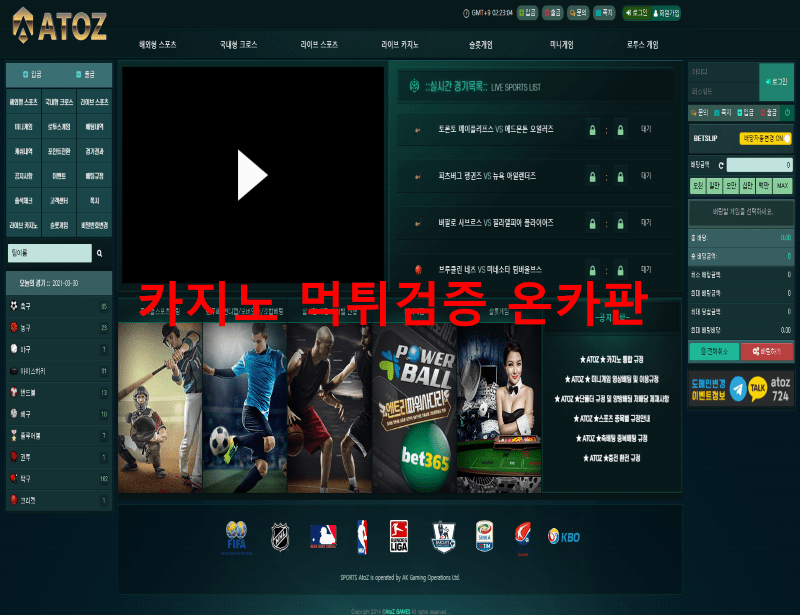
Task: Click the Bundesliga logo
Action: (398, 536)
